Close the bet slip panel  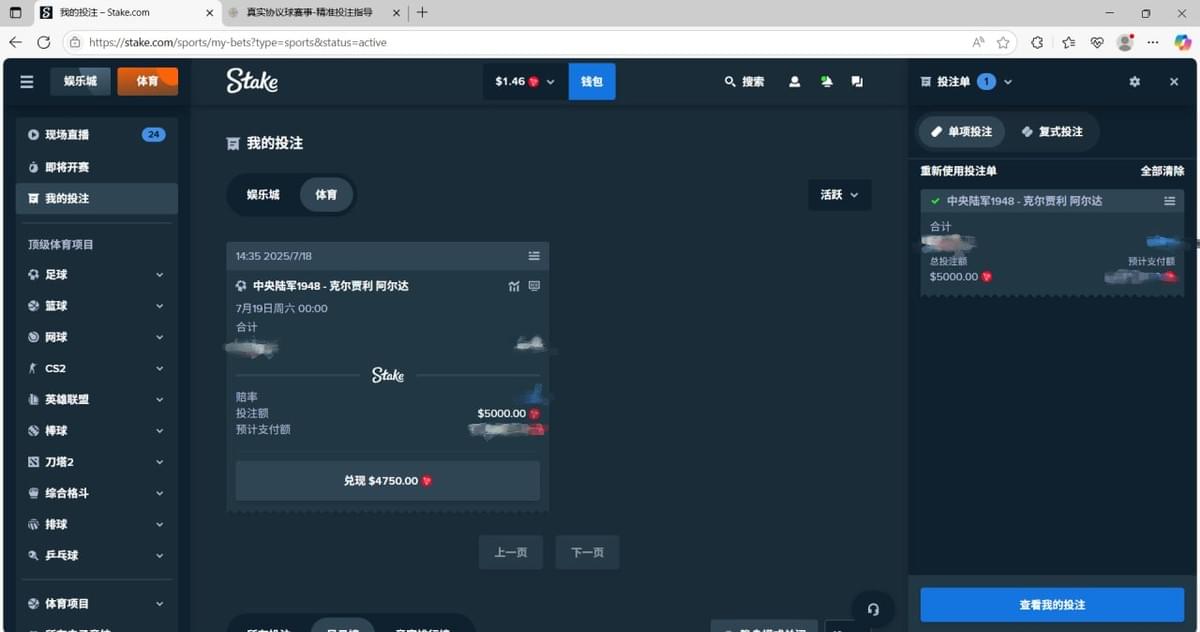1174,82
